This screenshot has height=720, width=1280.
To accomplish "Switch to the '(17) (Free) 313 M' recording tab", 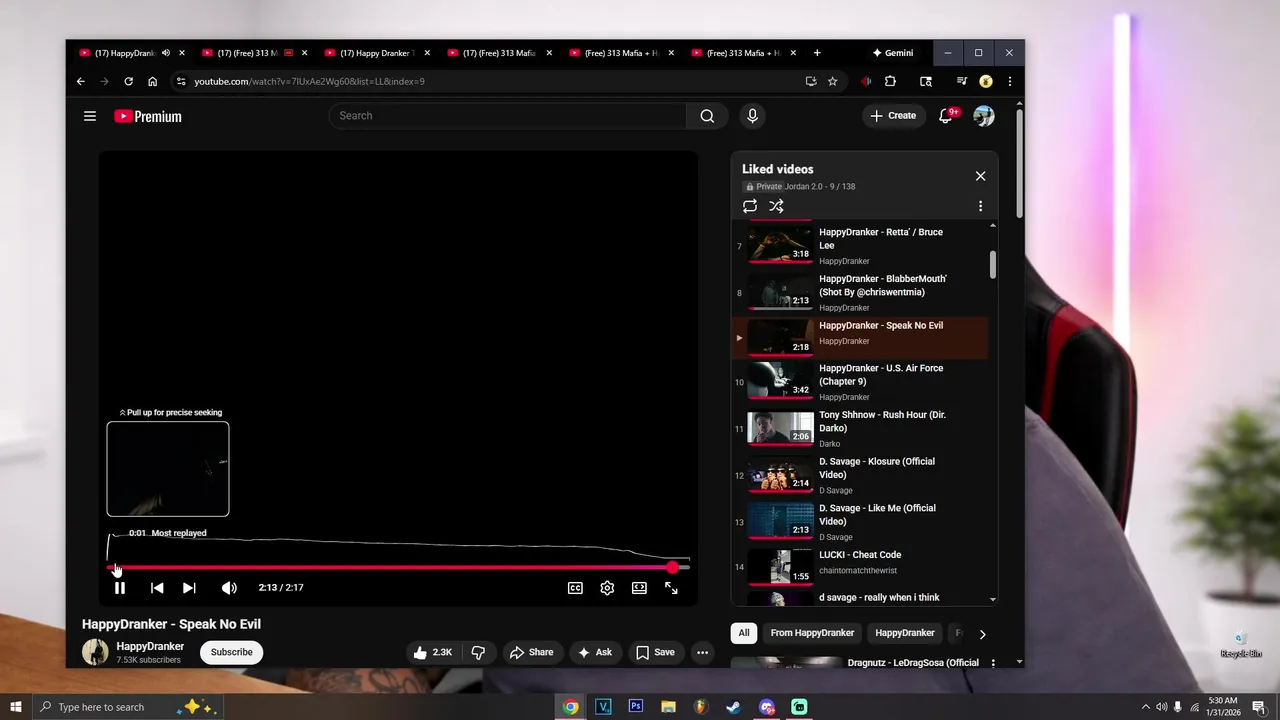I will (x=252, y=53).
